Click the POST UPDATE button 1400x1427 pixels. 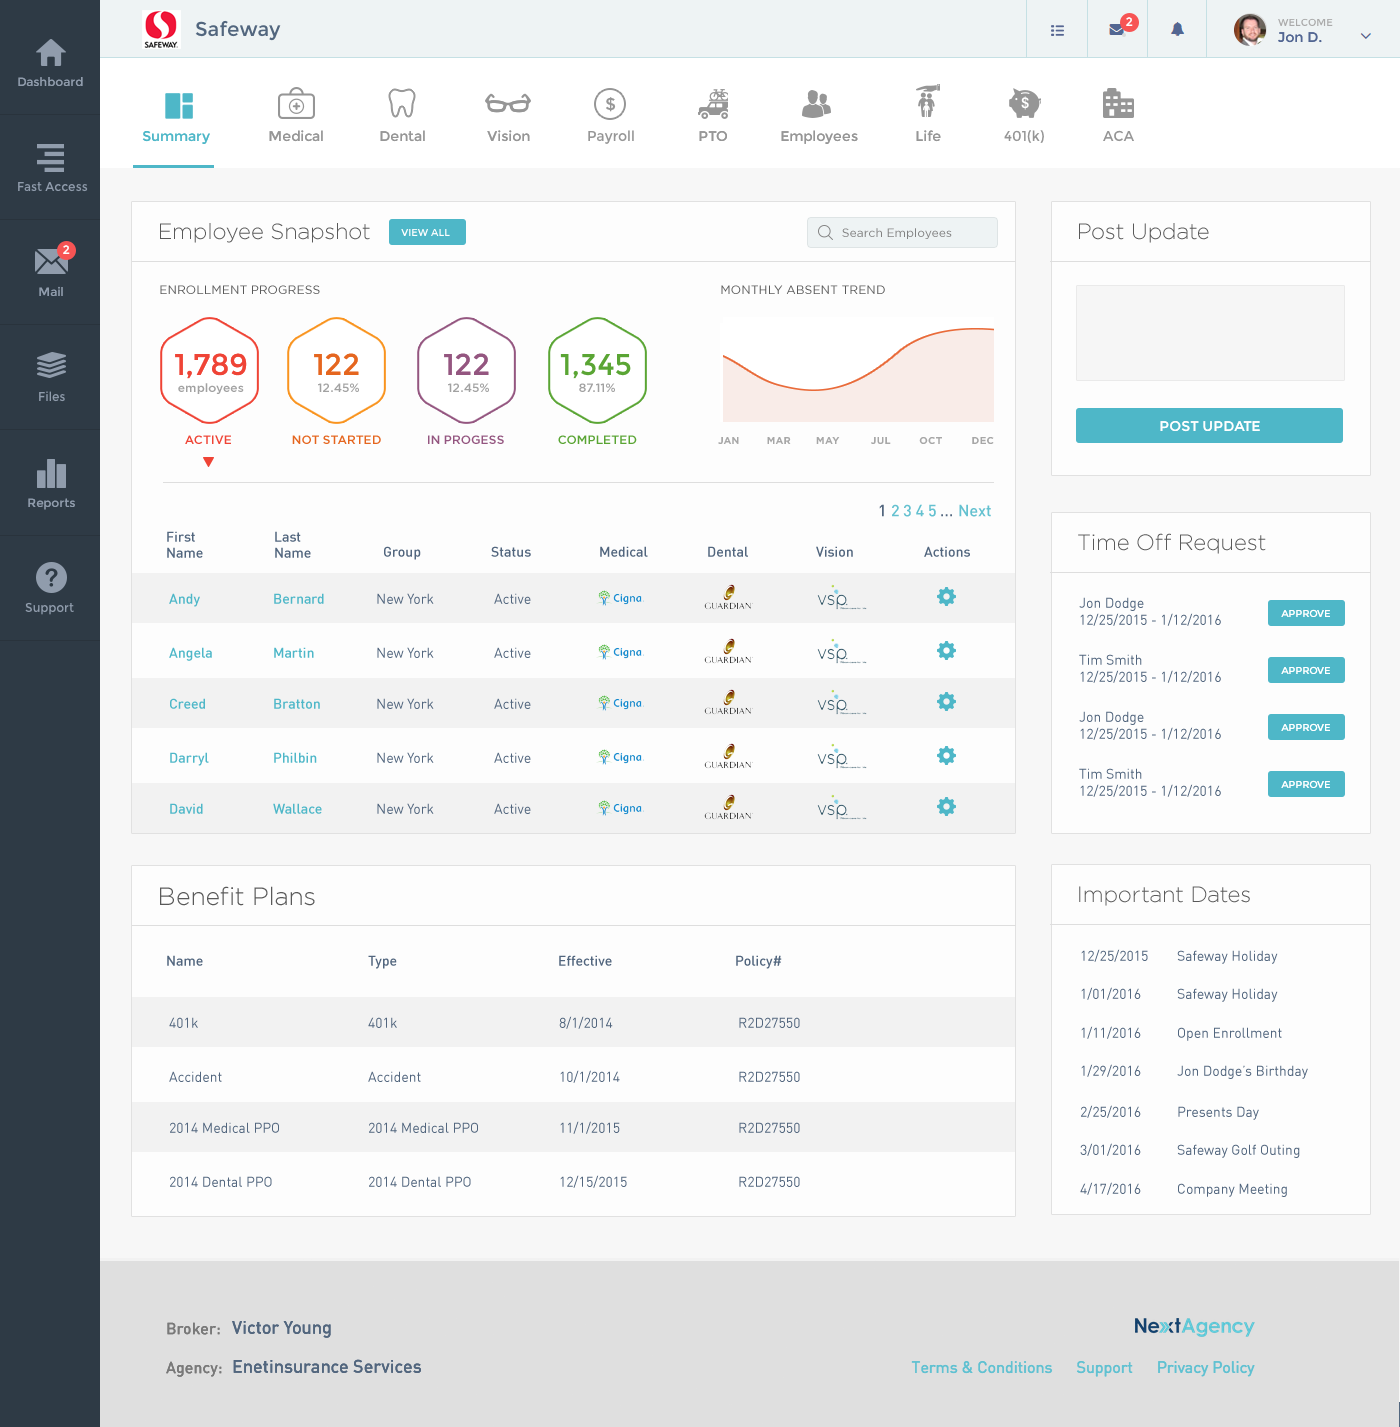(1209, 425)
